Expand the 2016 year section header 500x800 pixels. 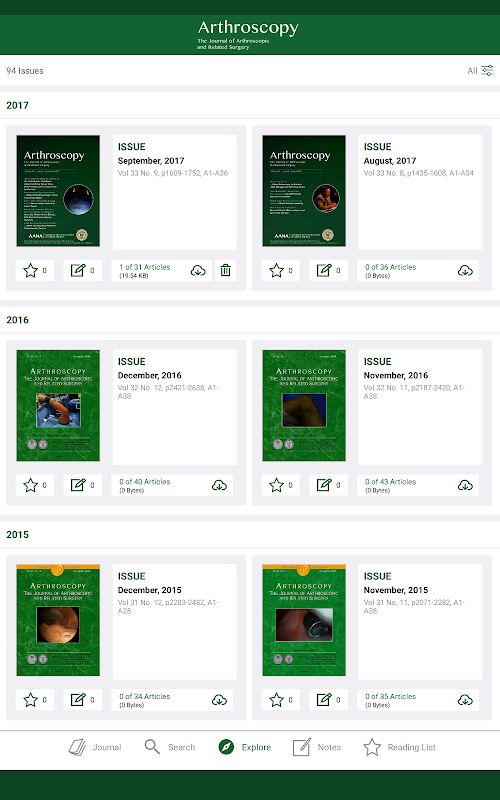click(x=250, y=320)
